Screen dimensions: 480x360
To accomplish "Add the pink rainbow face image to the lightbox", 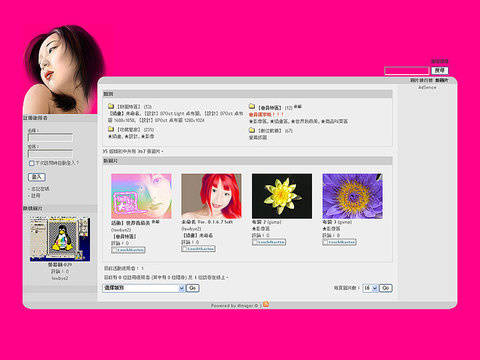I will coord(128,250).
